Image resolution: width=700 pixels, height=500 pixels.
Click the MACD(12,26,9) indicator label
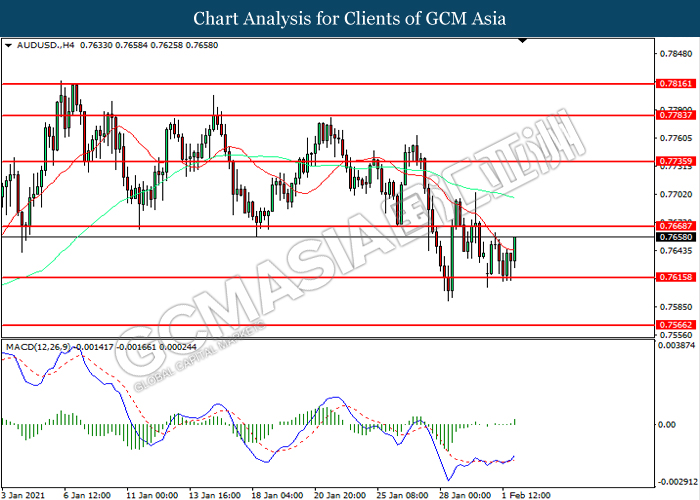(38, 347)
